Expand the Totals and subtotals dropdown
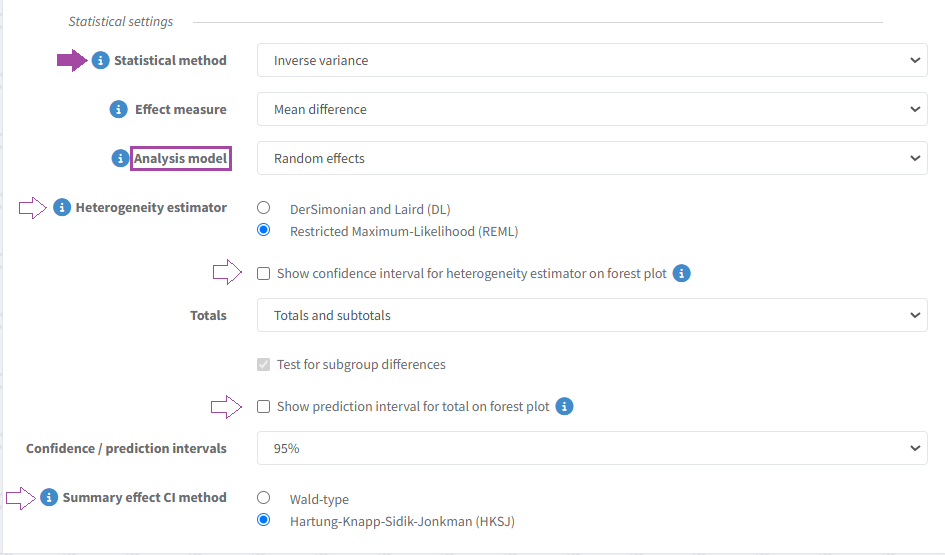 click(592, 315)
